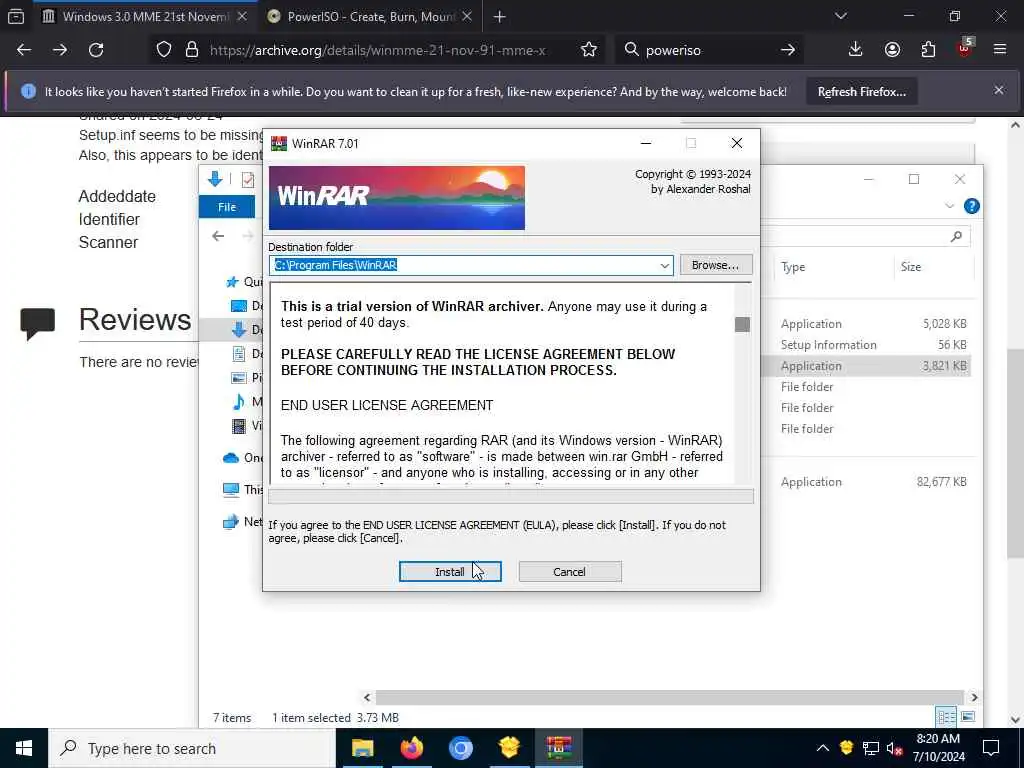1024x768 pixels.
Task: Open the list all tabs dropdown
Action: tap(840, 16)
